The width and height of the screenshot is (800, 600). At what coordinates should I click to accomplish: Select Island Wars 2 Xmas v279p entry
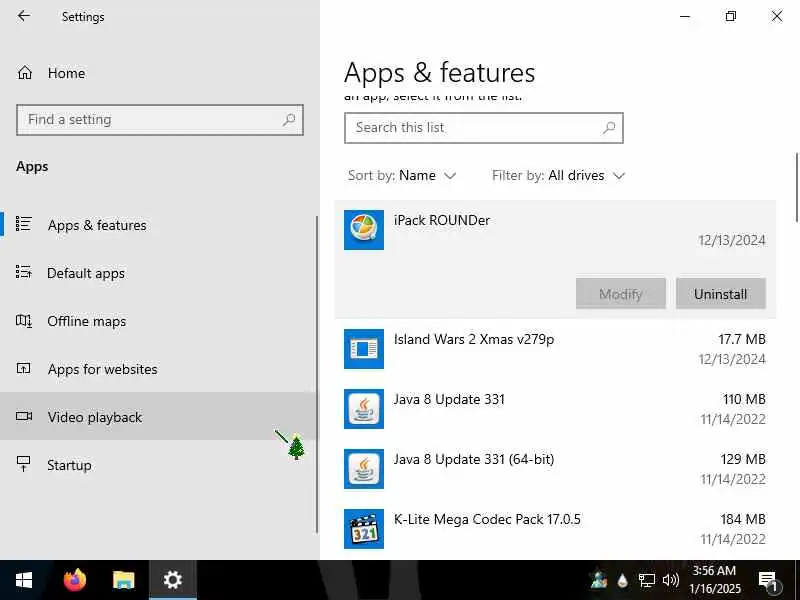(x=474, y=339)
